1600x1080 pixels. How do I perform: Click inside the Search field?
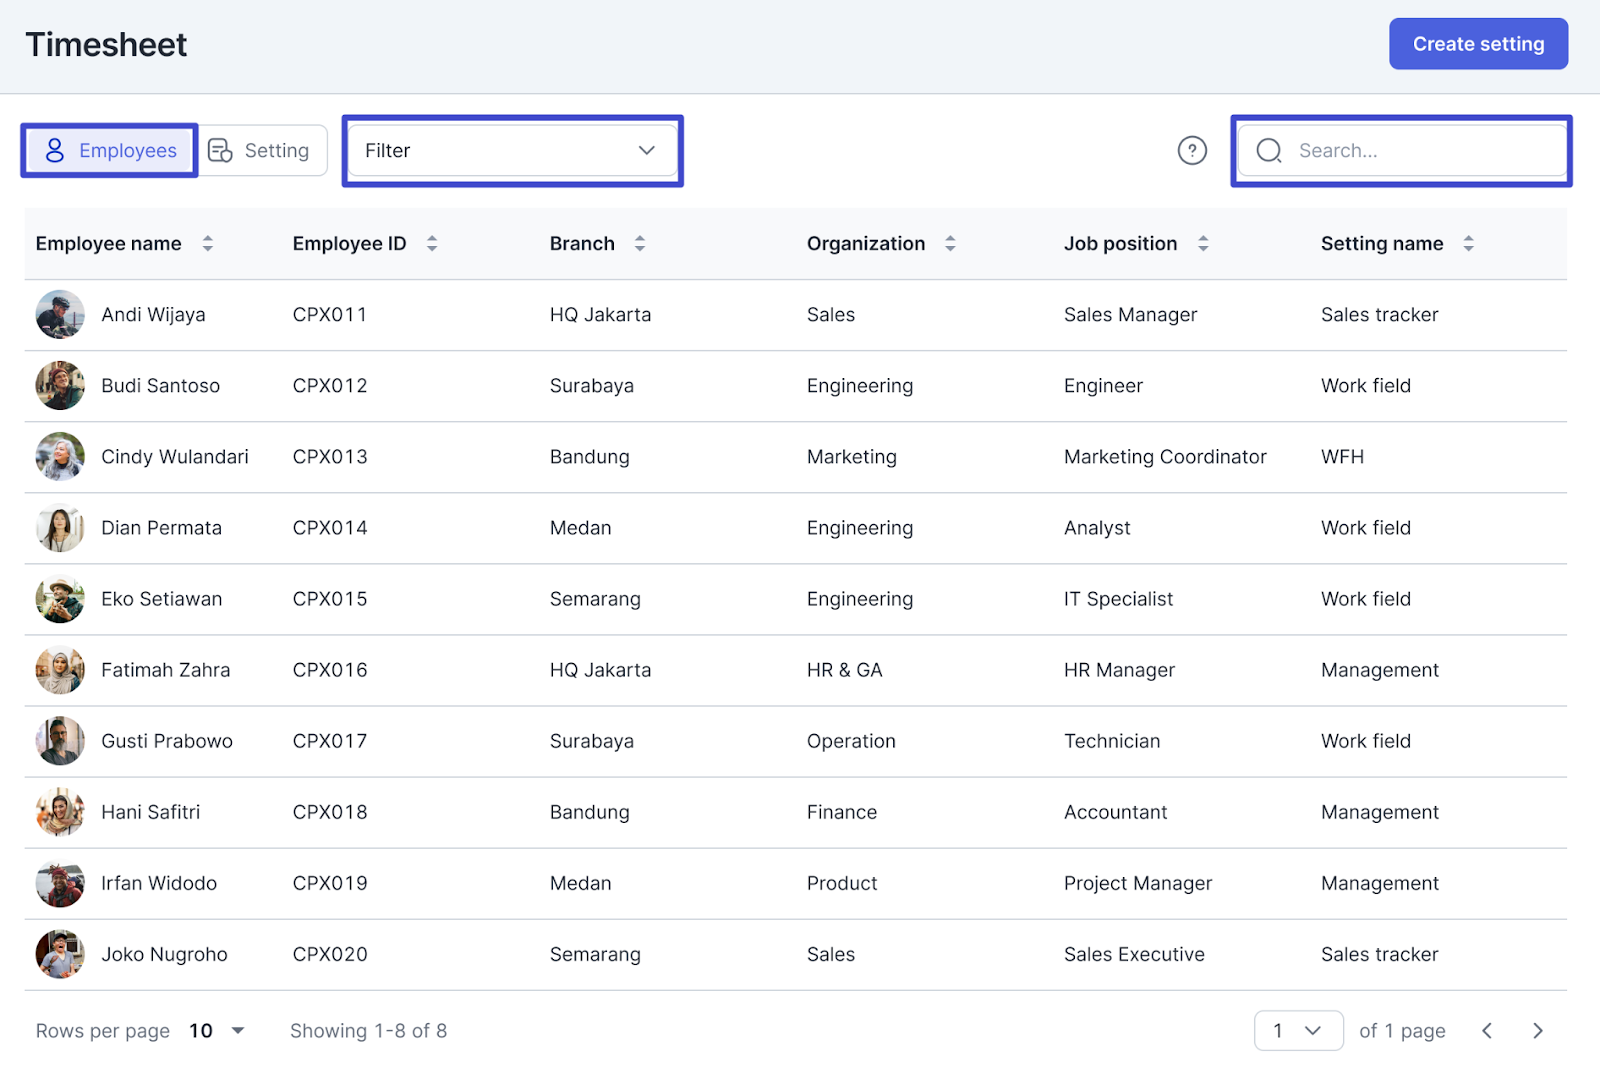pos(1400,150)
